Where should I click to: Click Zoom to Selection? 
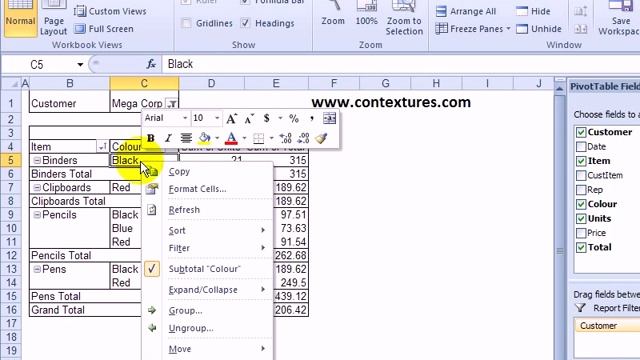tap(404, 18)
